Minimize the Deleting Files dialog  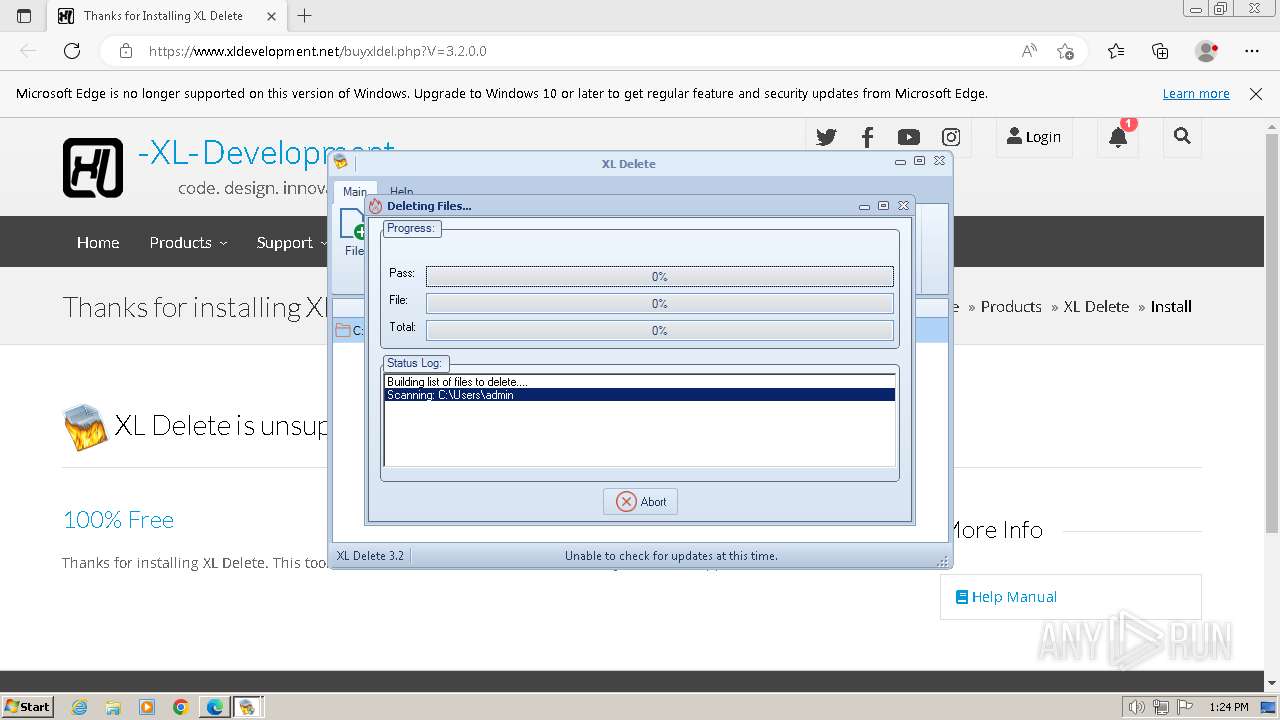(x=865, y=206)
